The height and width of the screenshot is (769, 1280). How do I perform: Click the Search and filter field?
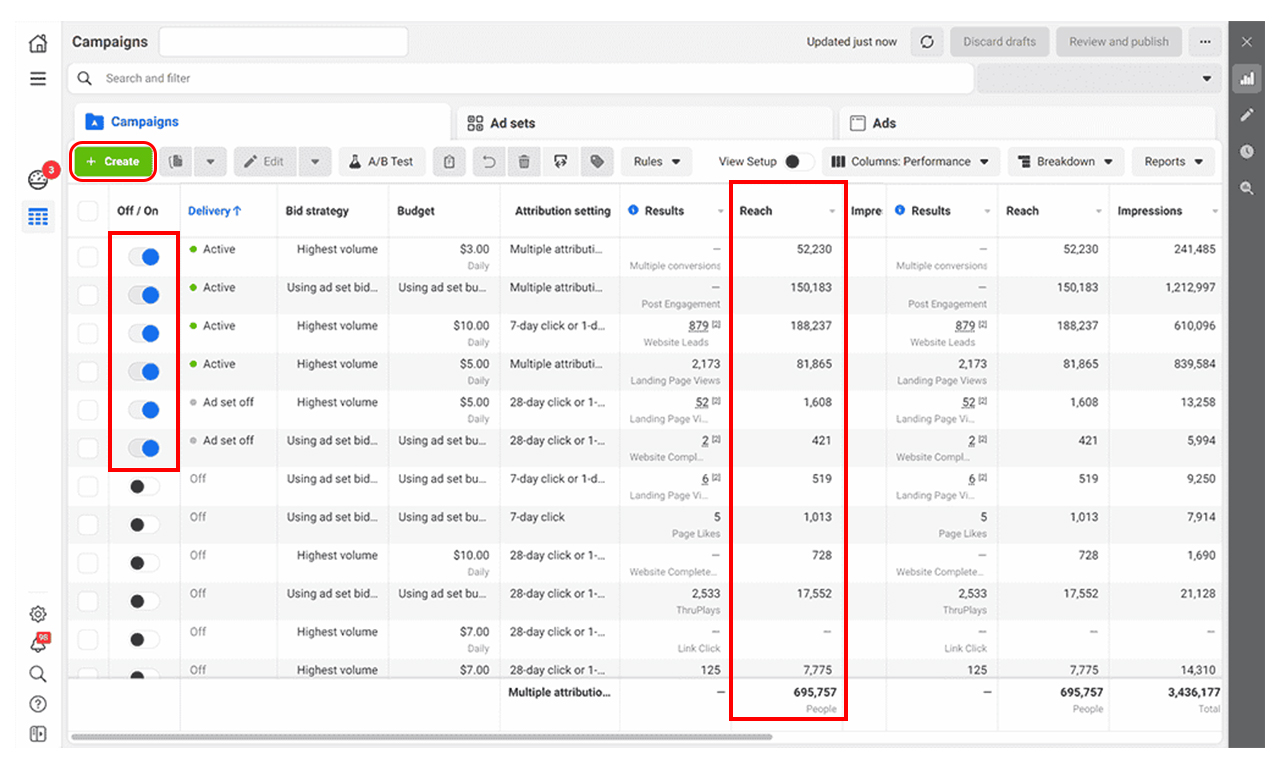coord(520,78)
